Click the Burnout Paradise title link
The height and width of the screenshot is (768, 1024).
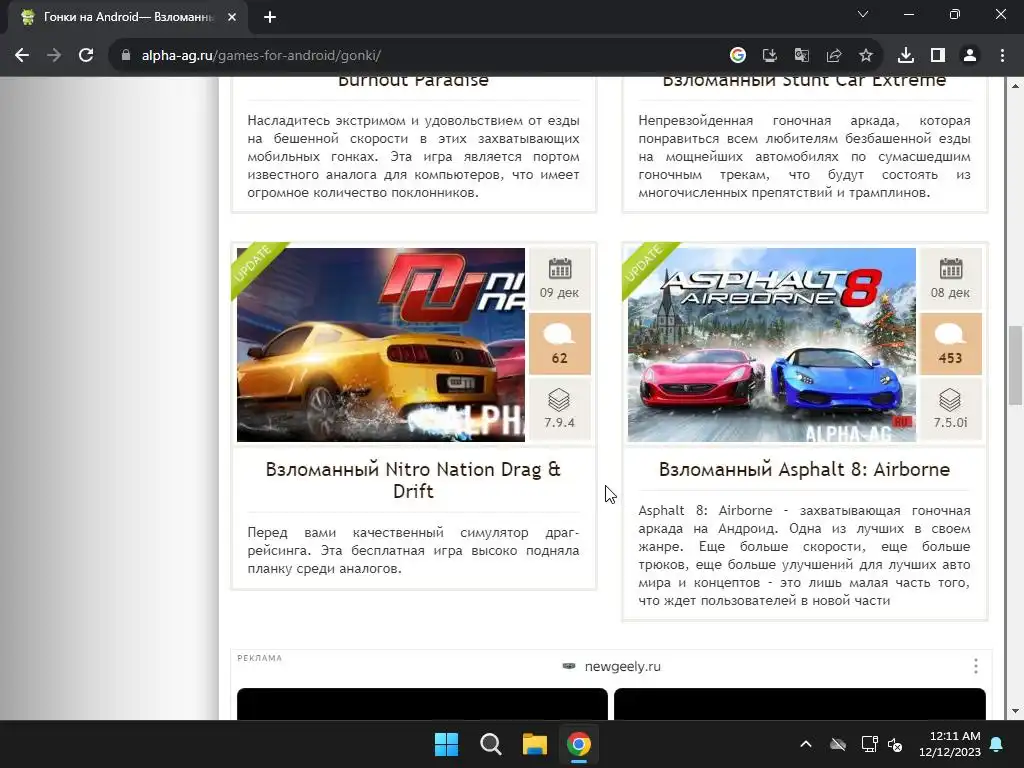coord(413,81)
